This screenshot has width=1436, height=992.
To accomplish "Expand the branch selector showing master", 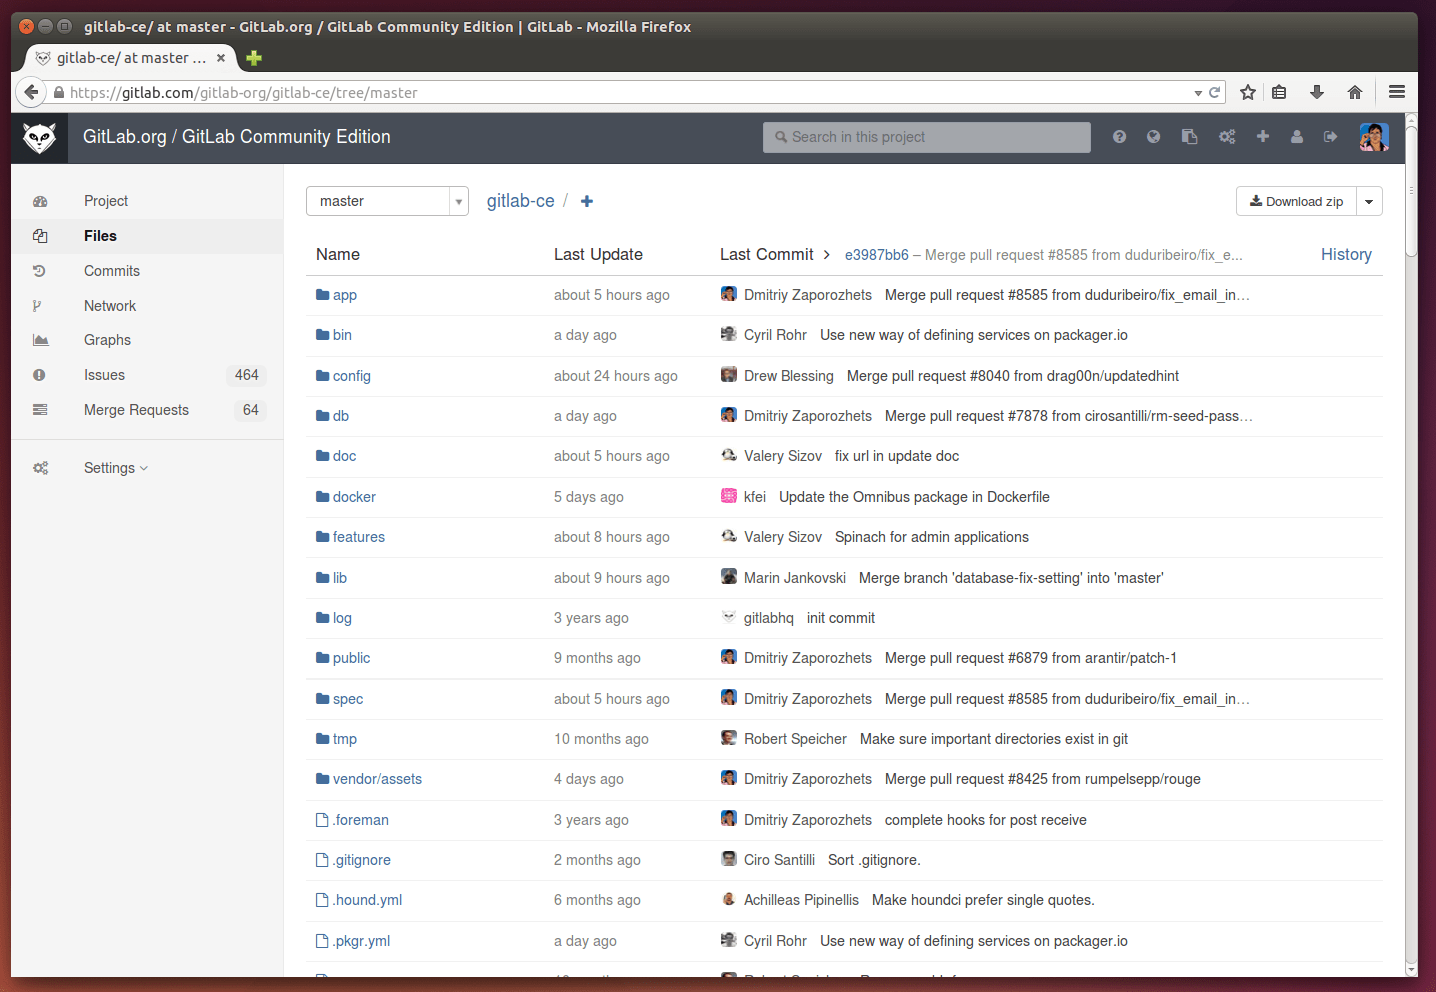I will [x=387, y=201].
